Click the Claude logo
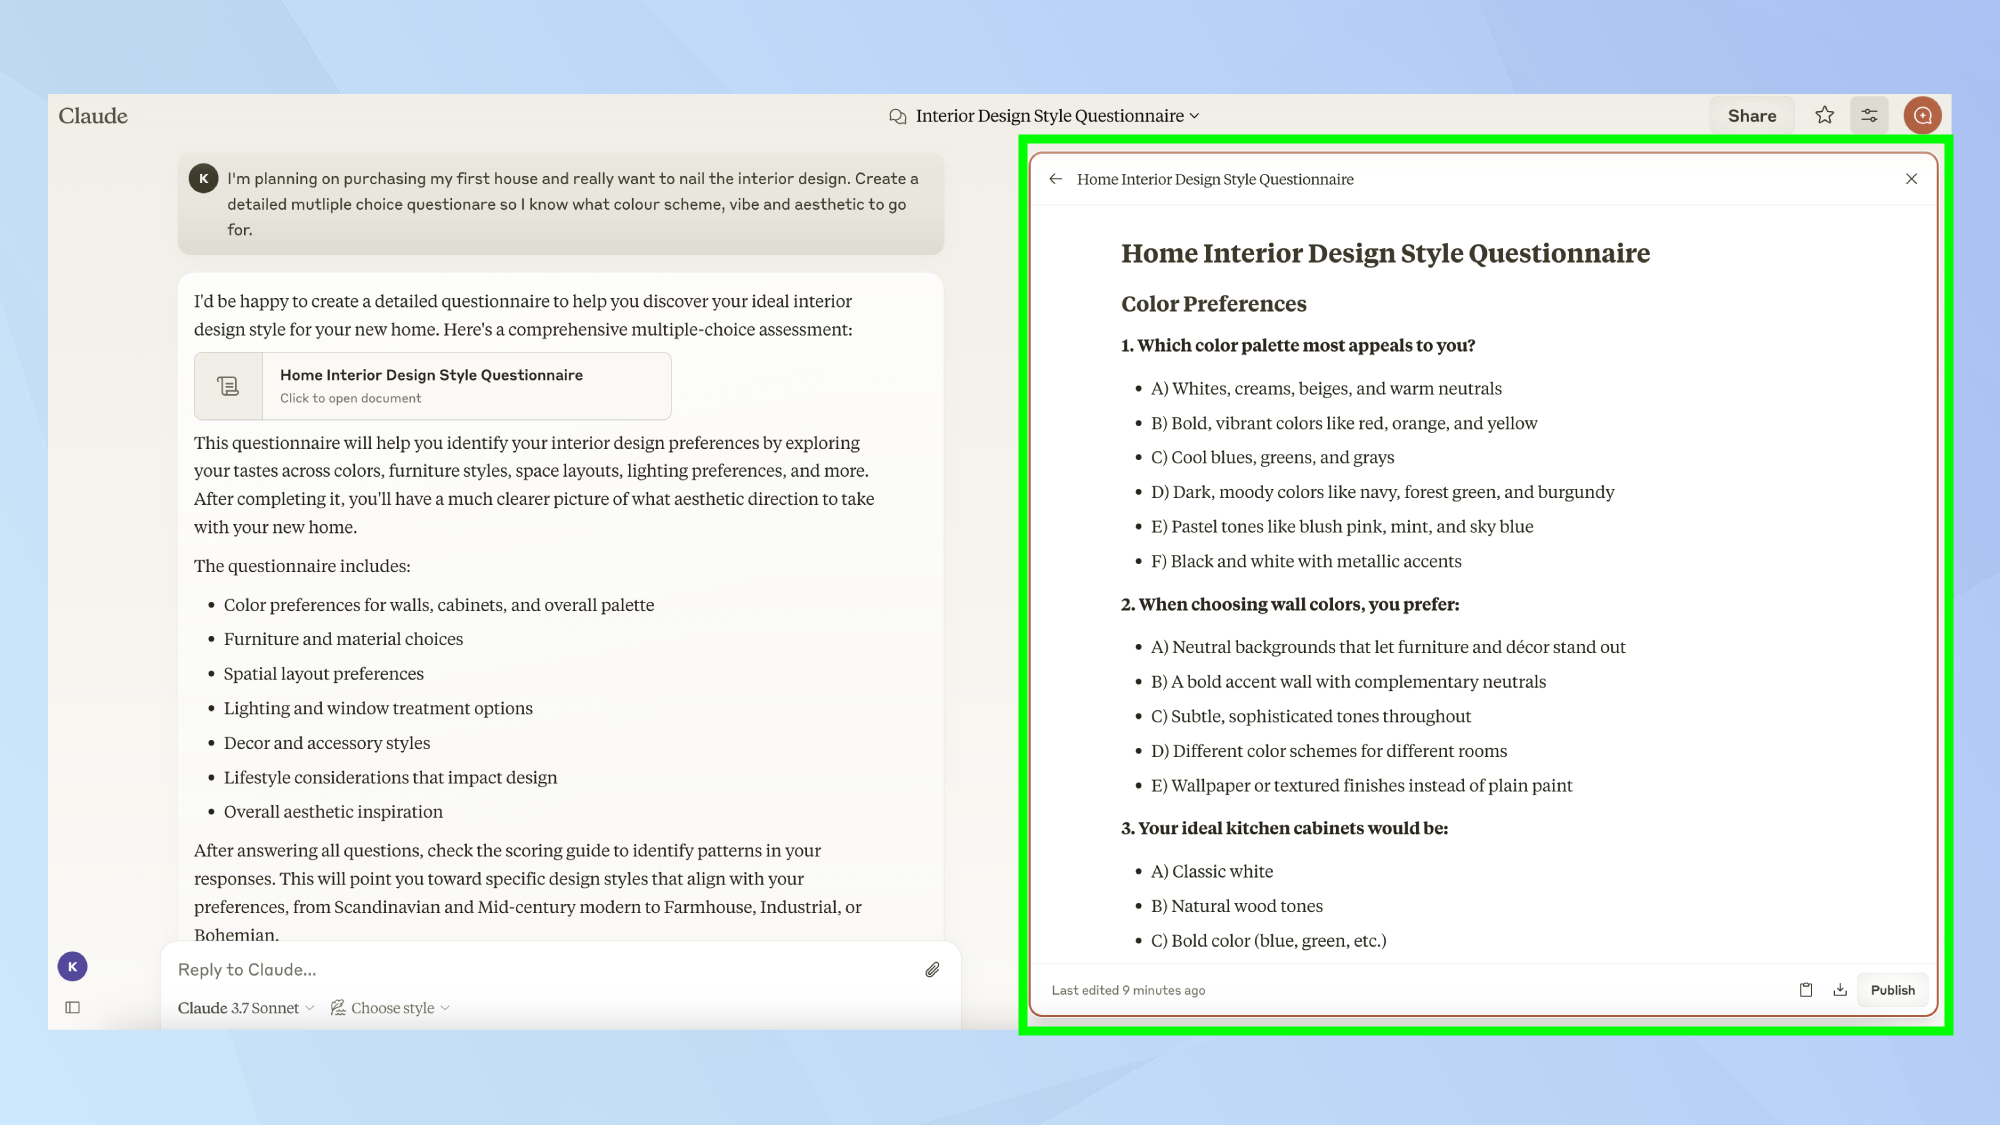 click(x=93, y=116)
